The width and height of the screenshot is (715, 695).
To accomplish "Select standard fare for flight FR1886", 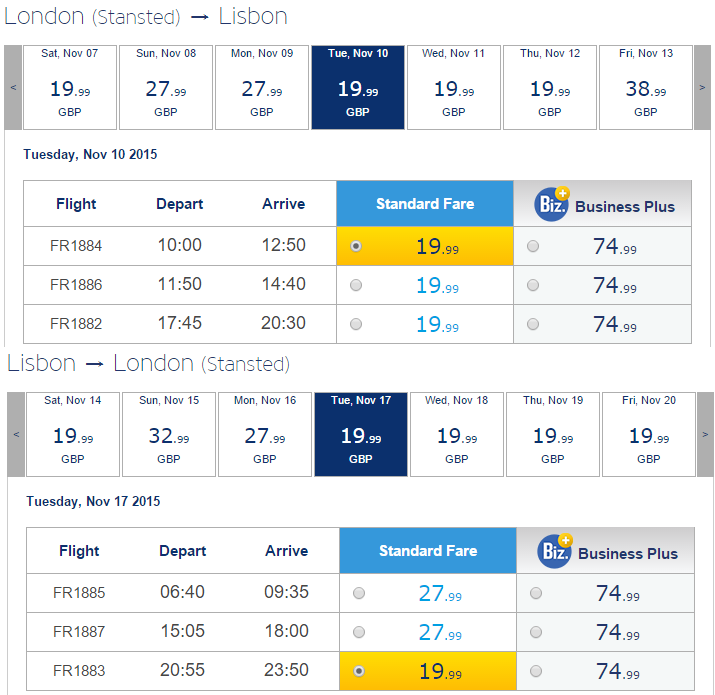I will tap(356, 285).
